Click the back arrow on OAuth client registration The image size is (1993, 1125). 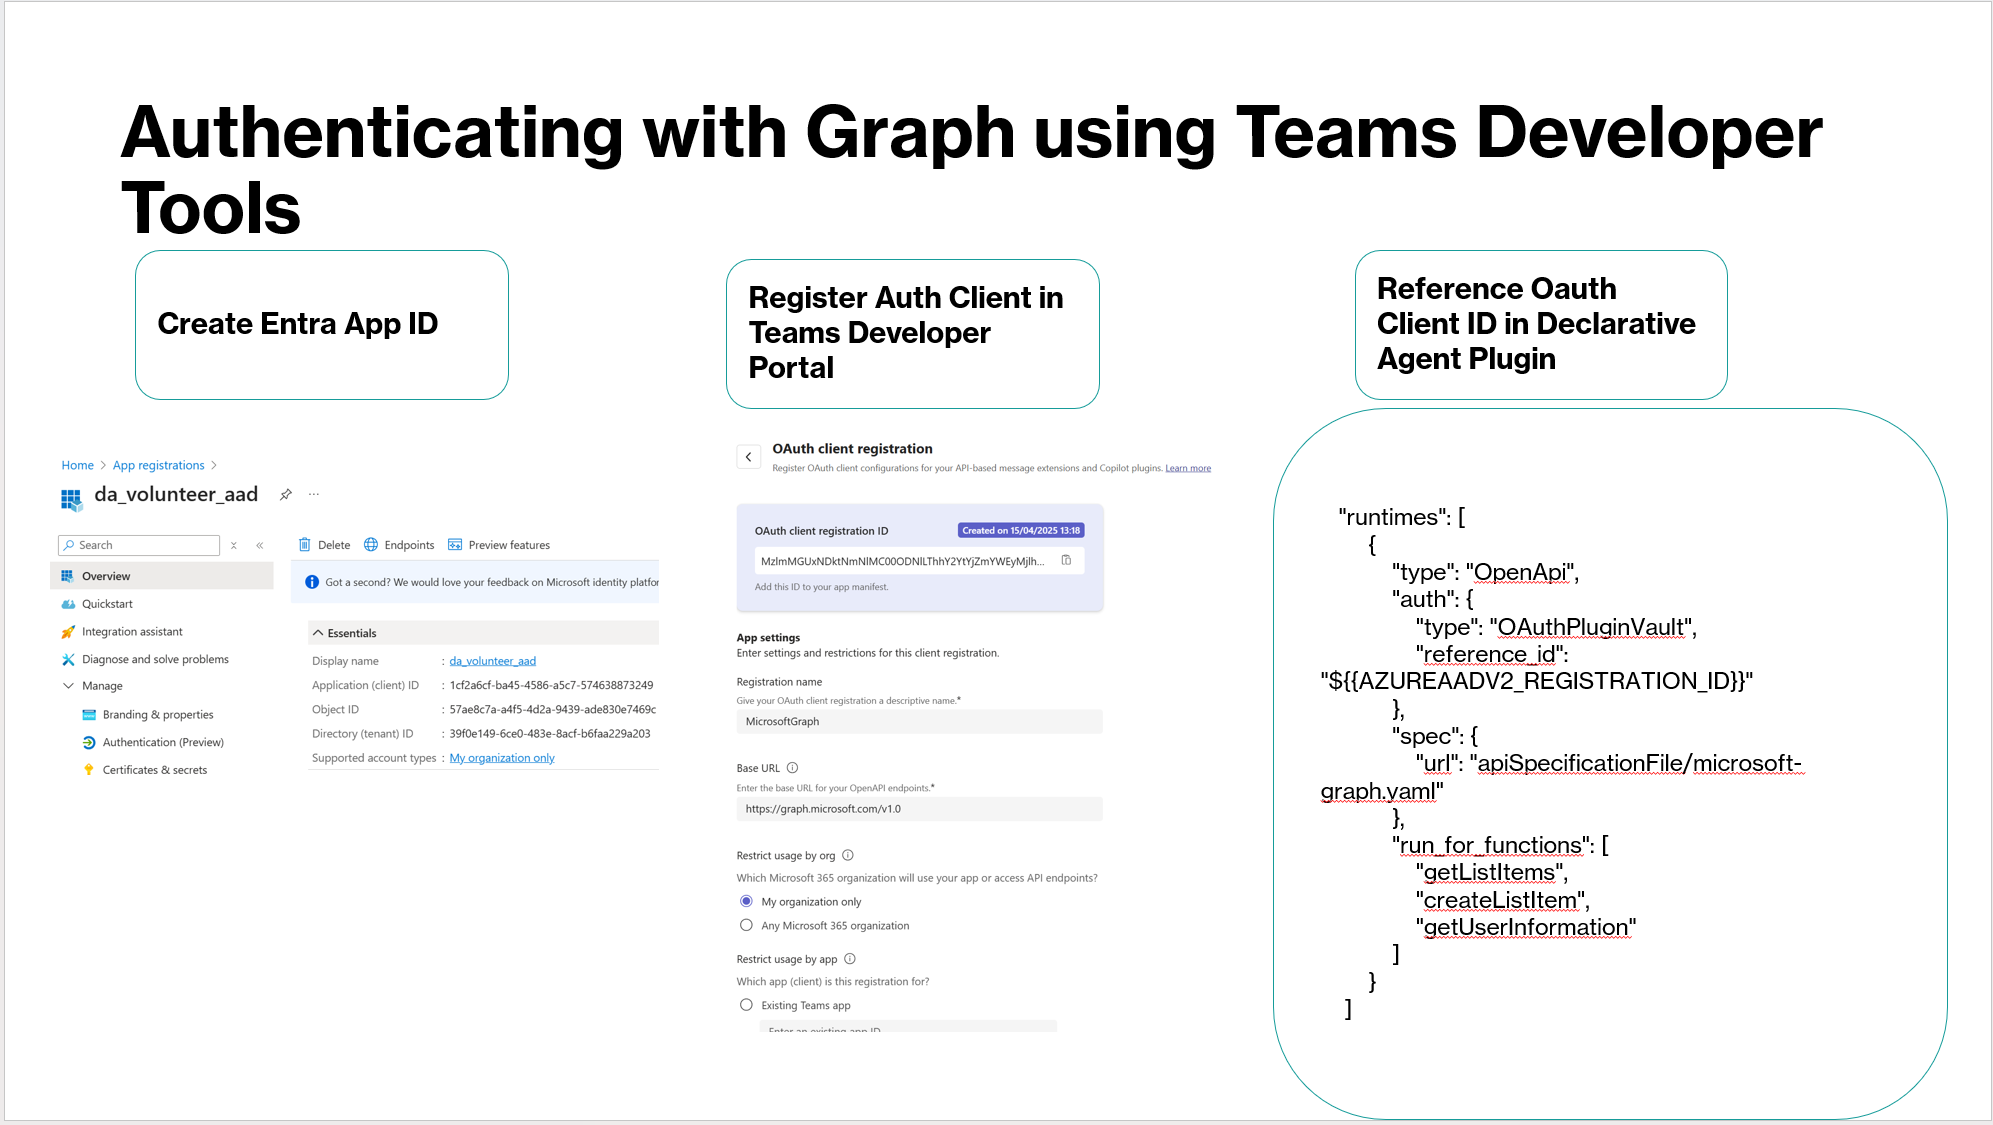748,457
